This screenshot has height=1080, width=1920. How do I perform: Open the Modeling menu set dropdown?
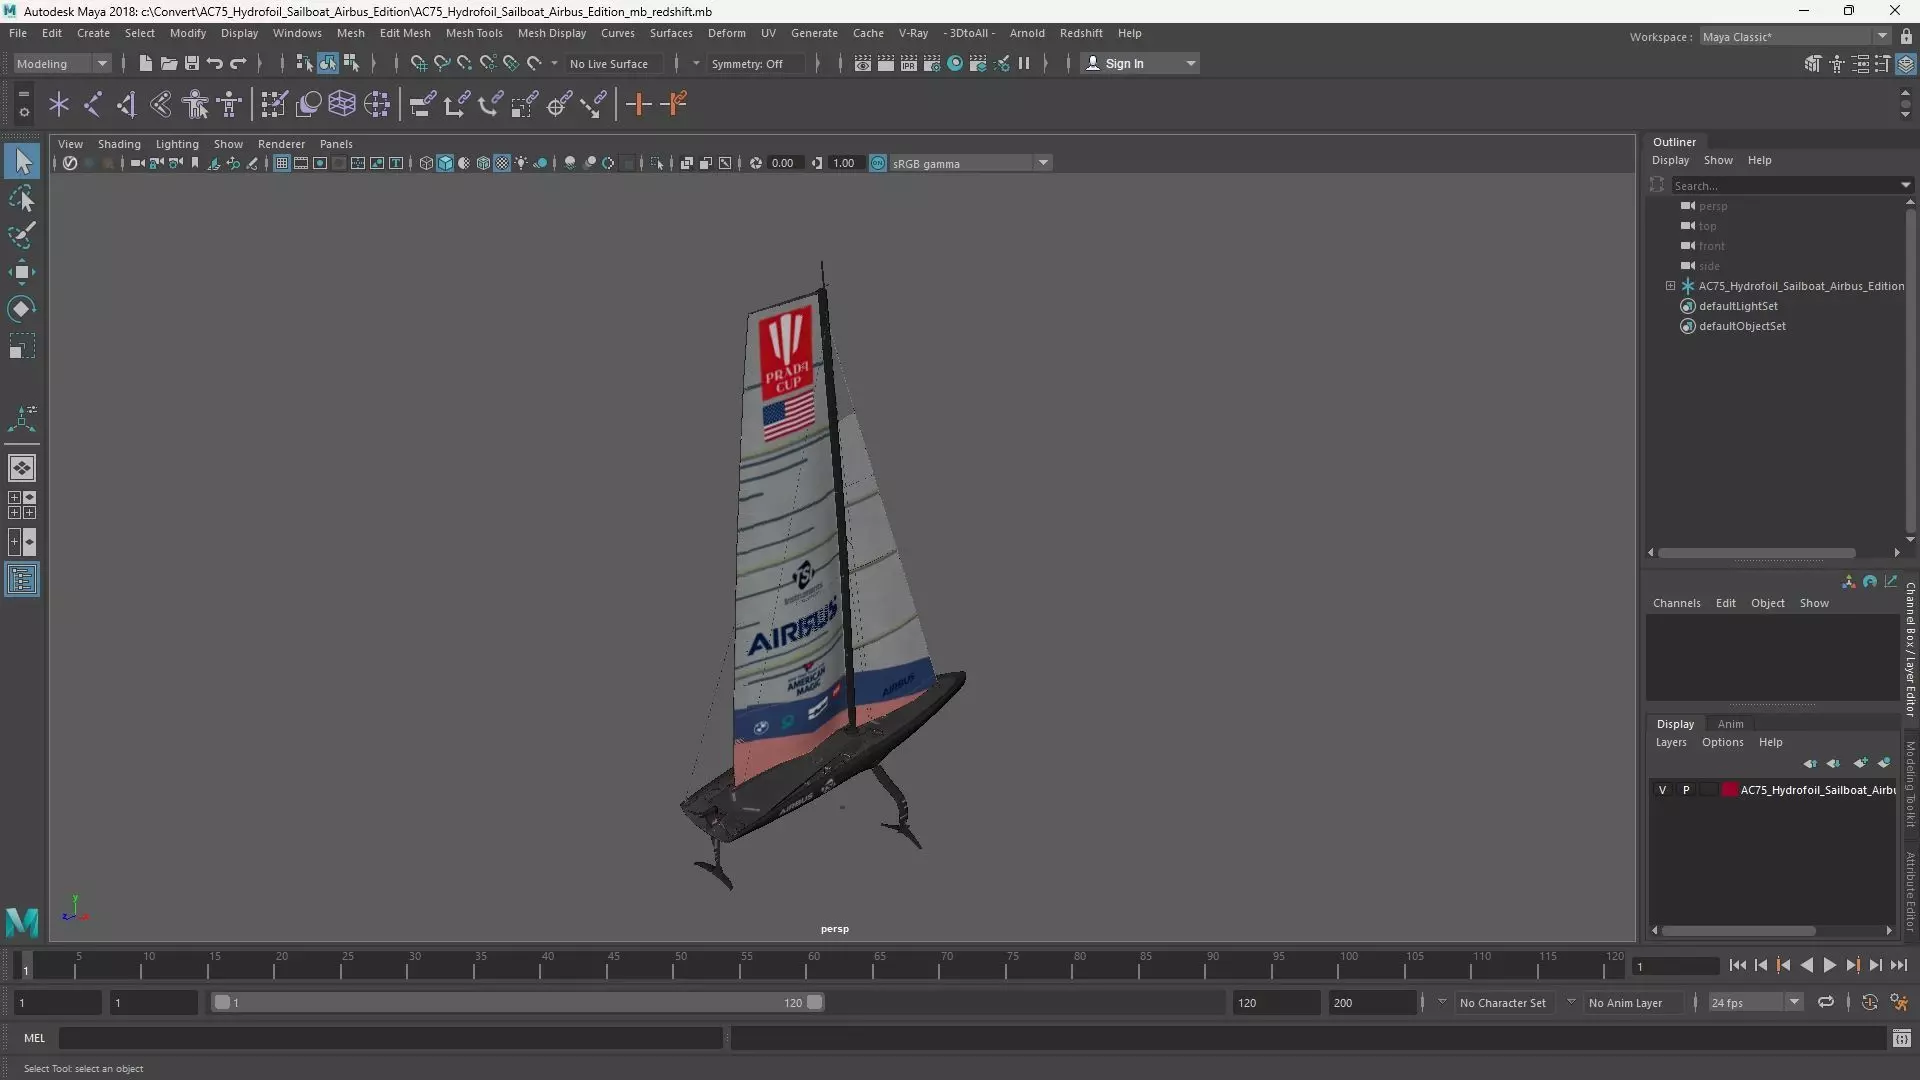click(62, 63)
